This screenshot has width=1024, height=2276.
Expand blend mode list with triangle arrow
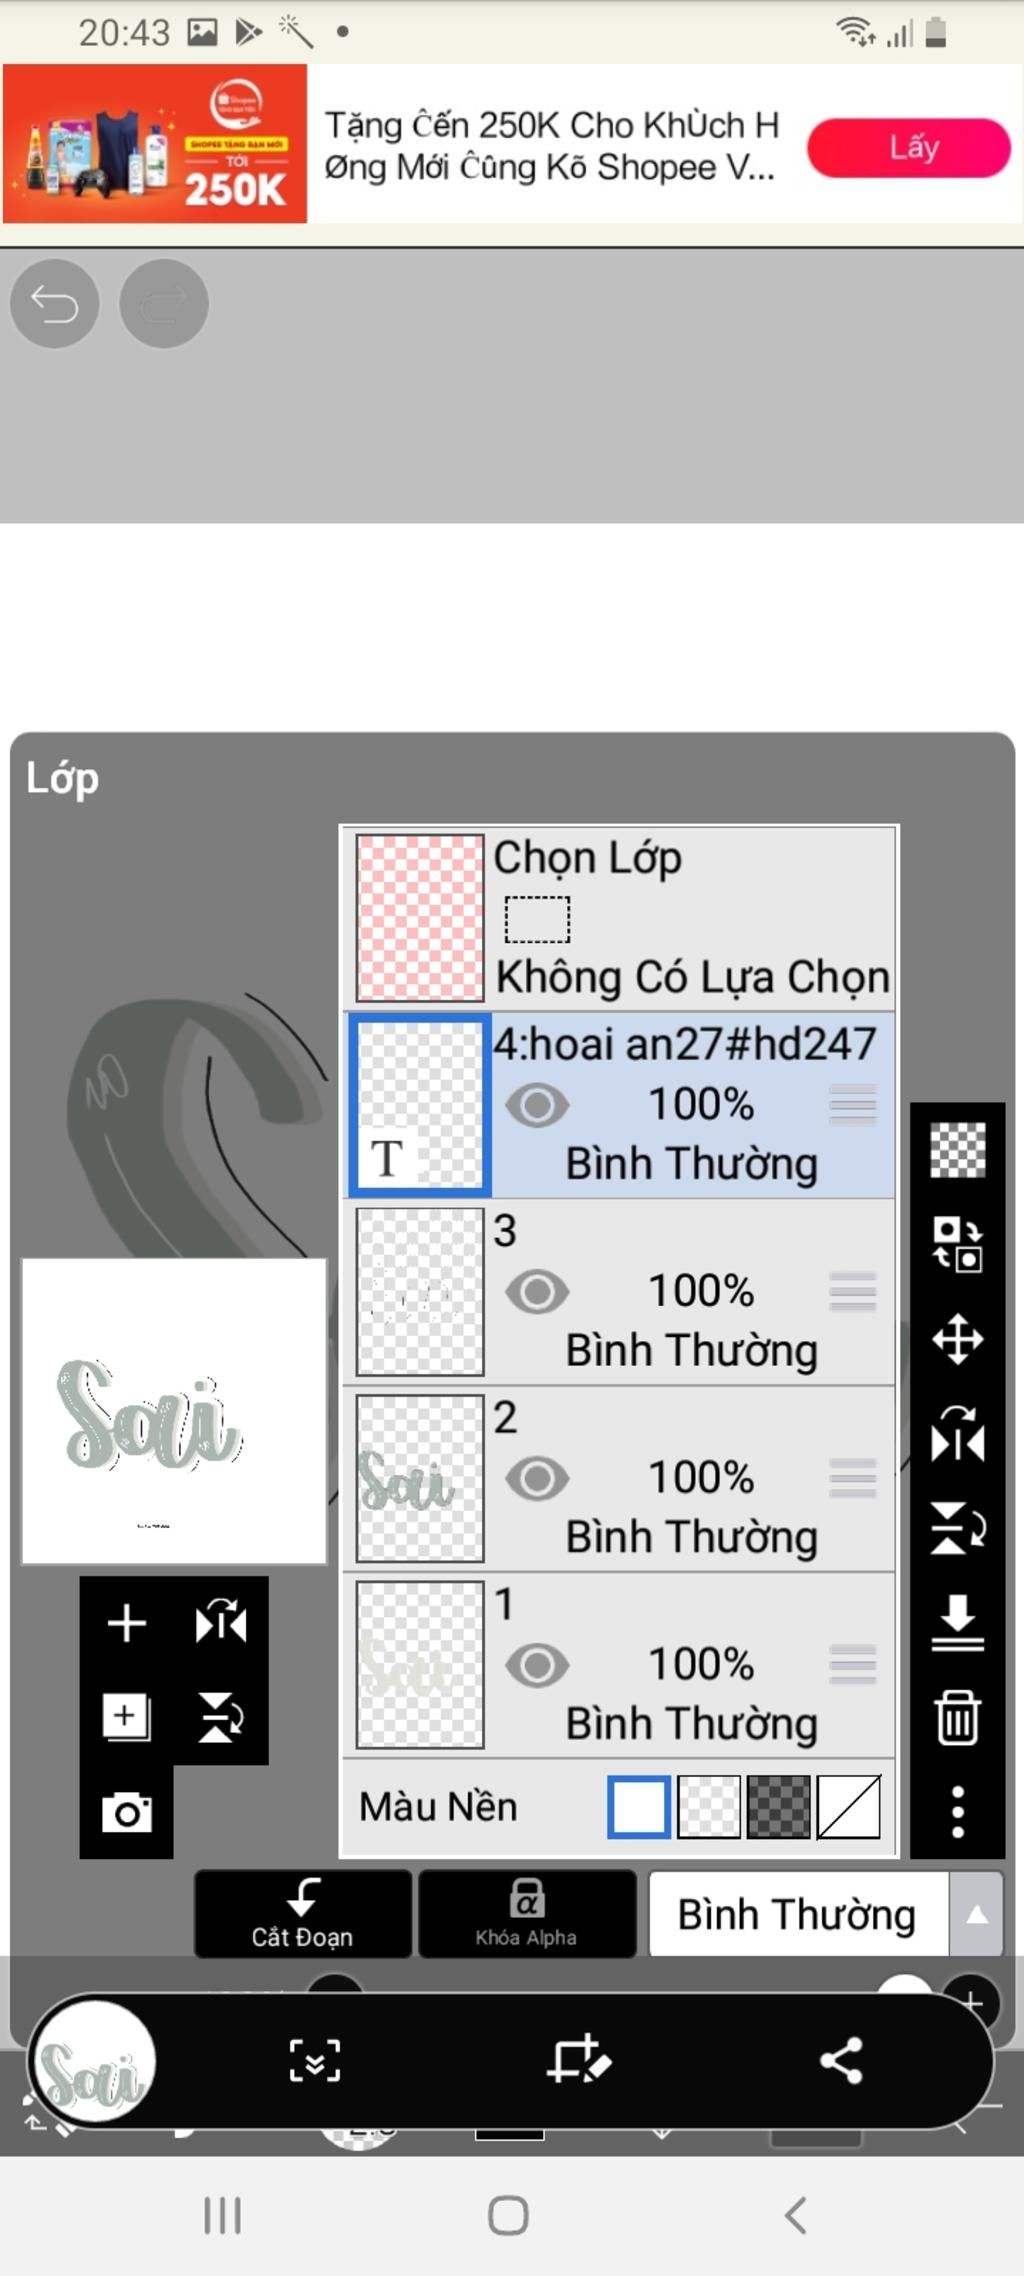tap(976, 1914)
